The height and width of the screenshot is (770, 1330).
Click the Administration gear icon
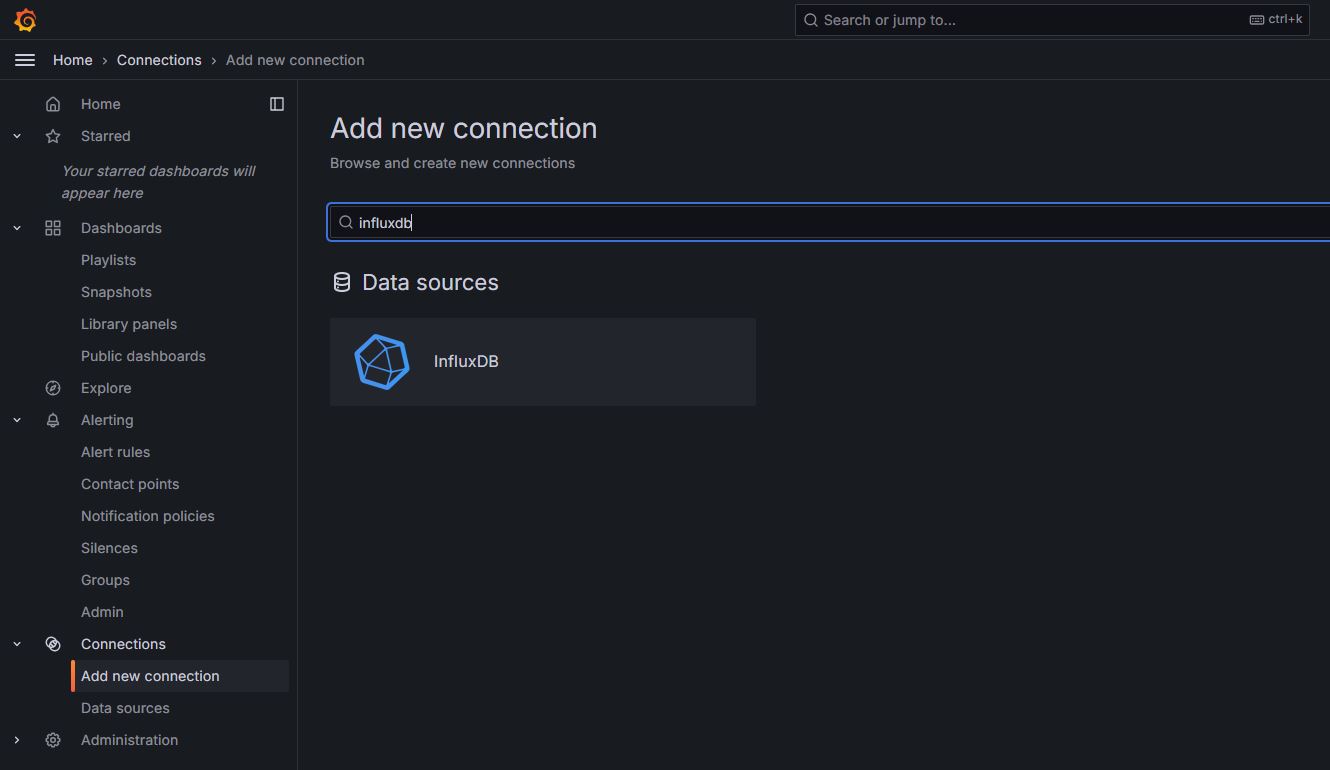click(53, 740)
